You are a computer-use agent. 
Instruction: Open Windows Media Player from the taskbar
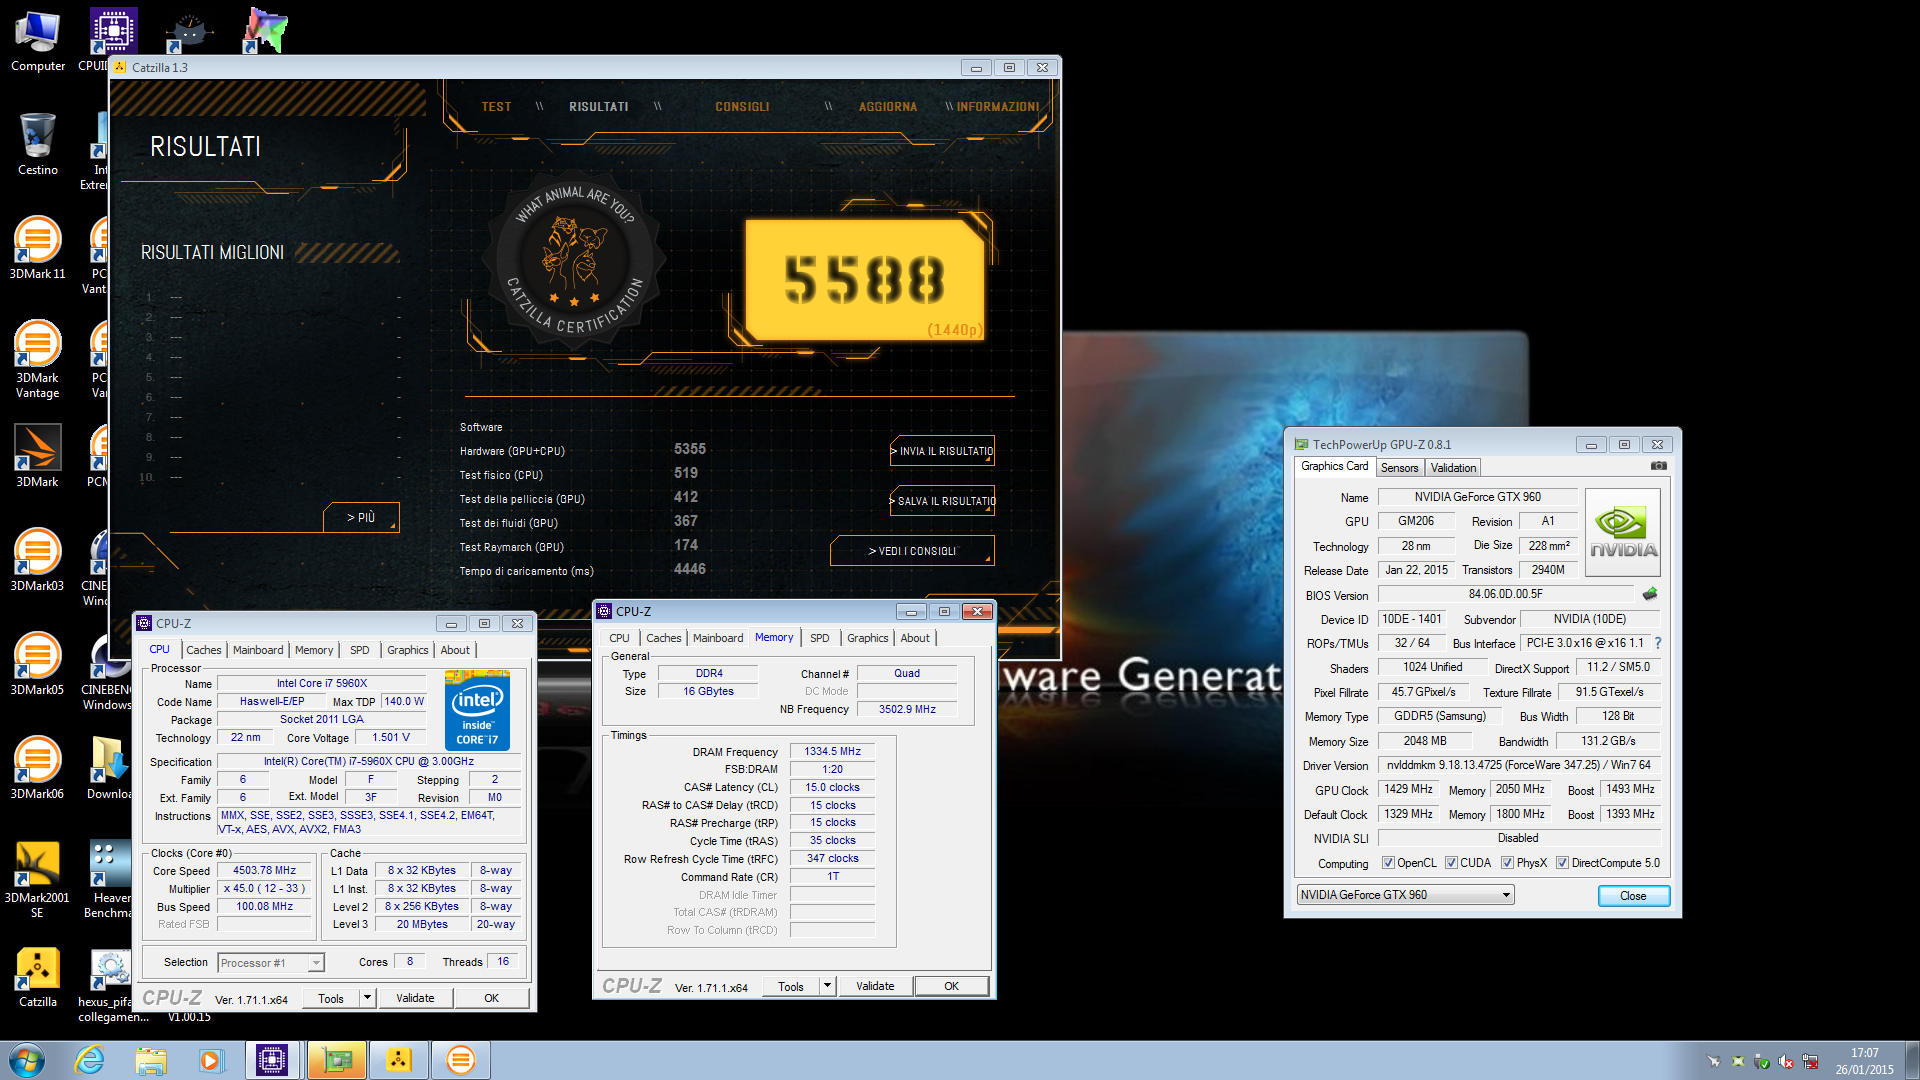[x=211, y=1060]
